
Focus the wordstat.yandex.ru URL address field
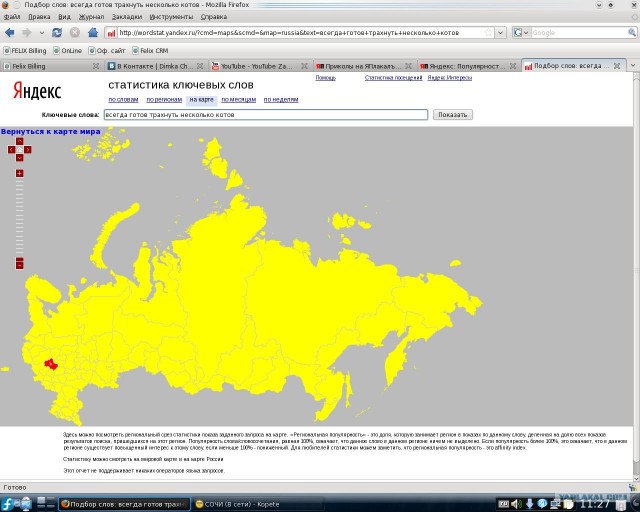coord(300,33)
